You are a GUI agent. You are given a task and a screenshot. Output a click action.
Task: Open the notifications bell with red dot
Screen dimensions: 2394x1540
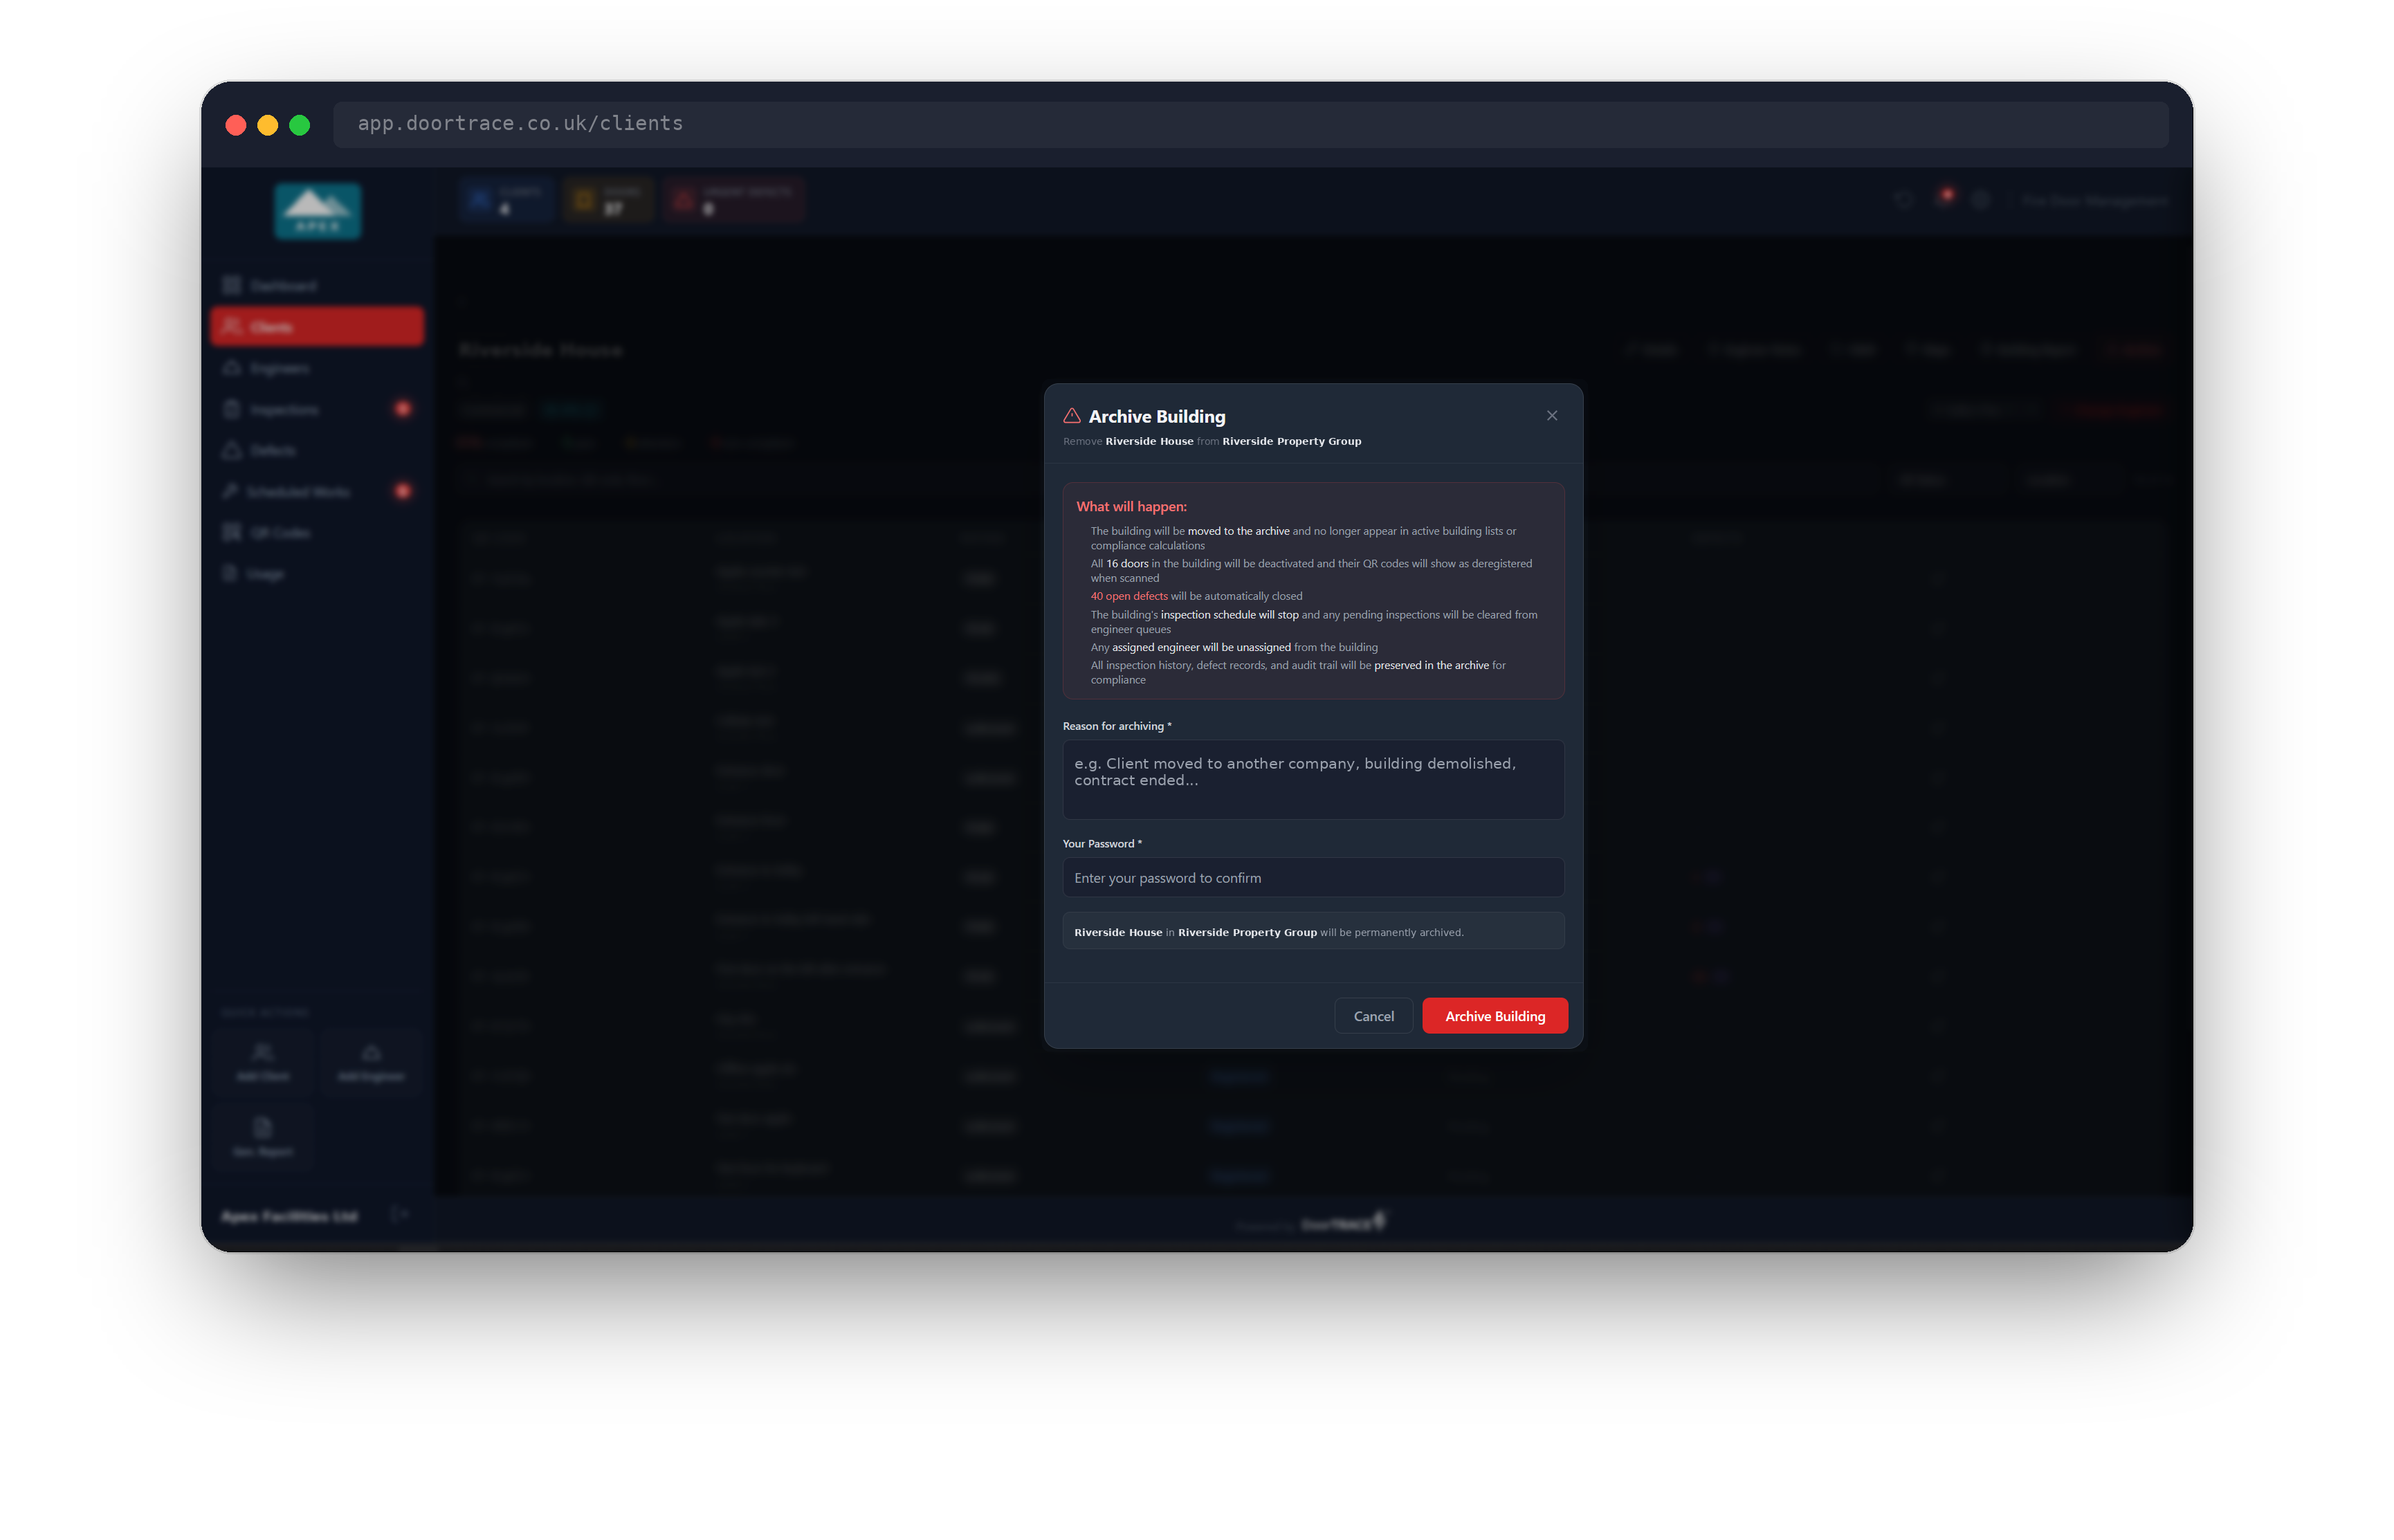click(1944, 199)
